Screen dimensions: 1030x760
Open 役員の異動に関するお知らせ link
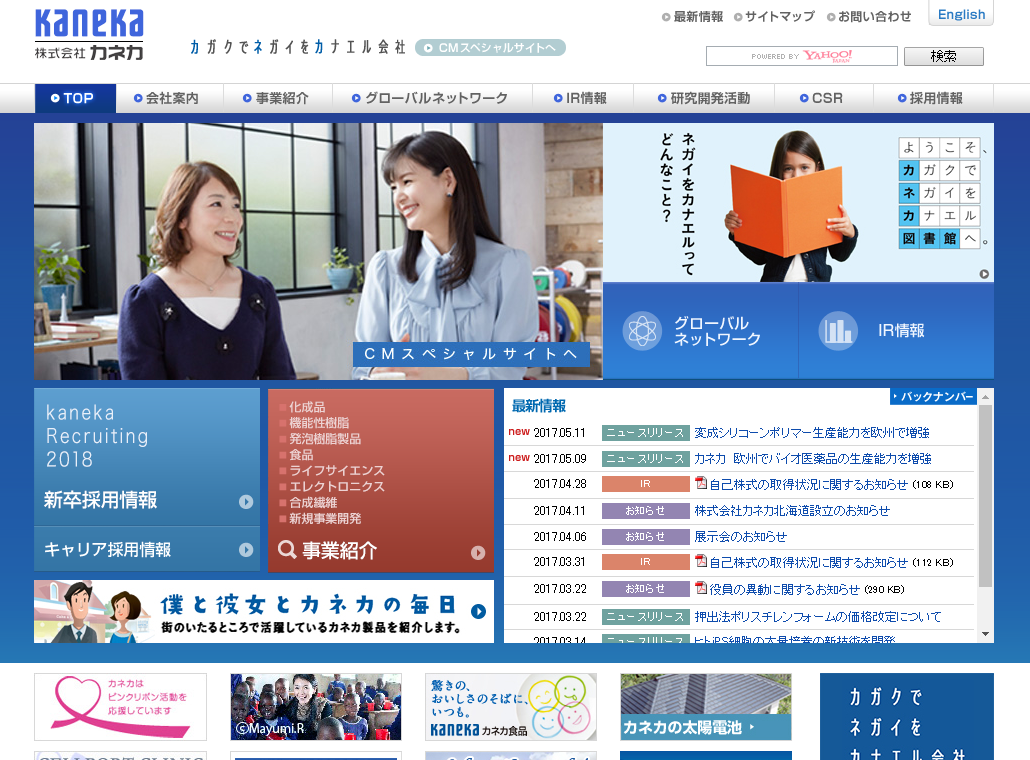pos(784,589)
